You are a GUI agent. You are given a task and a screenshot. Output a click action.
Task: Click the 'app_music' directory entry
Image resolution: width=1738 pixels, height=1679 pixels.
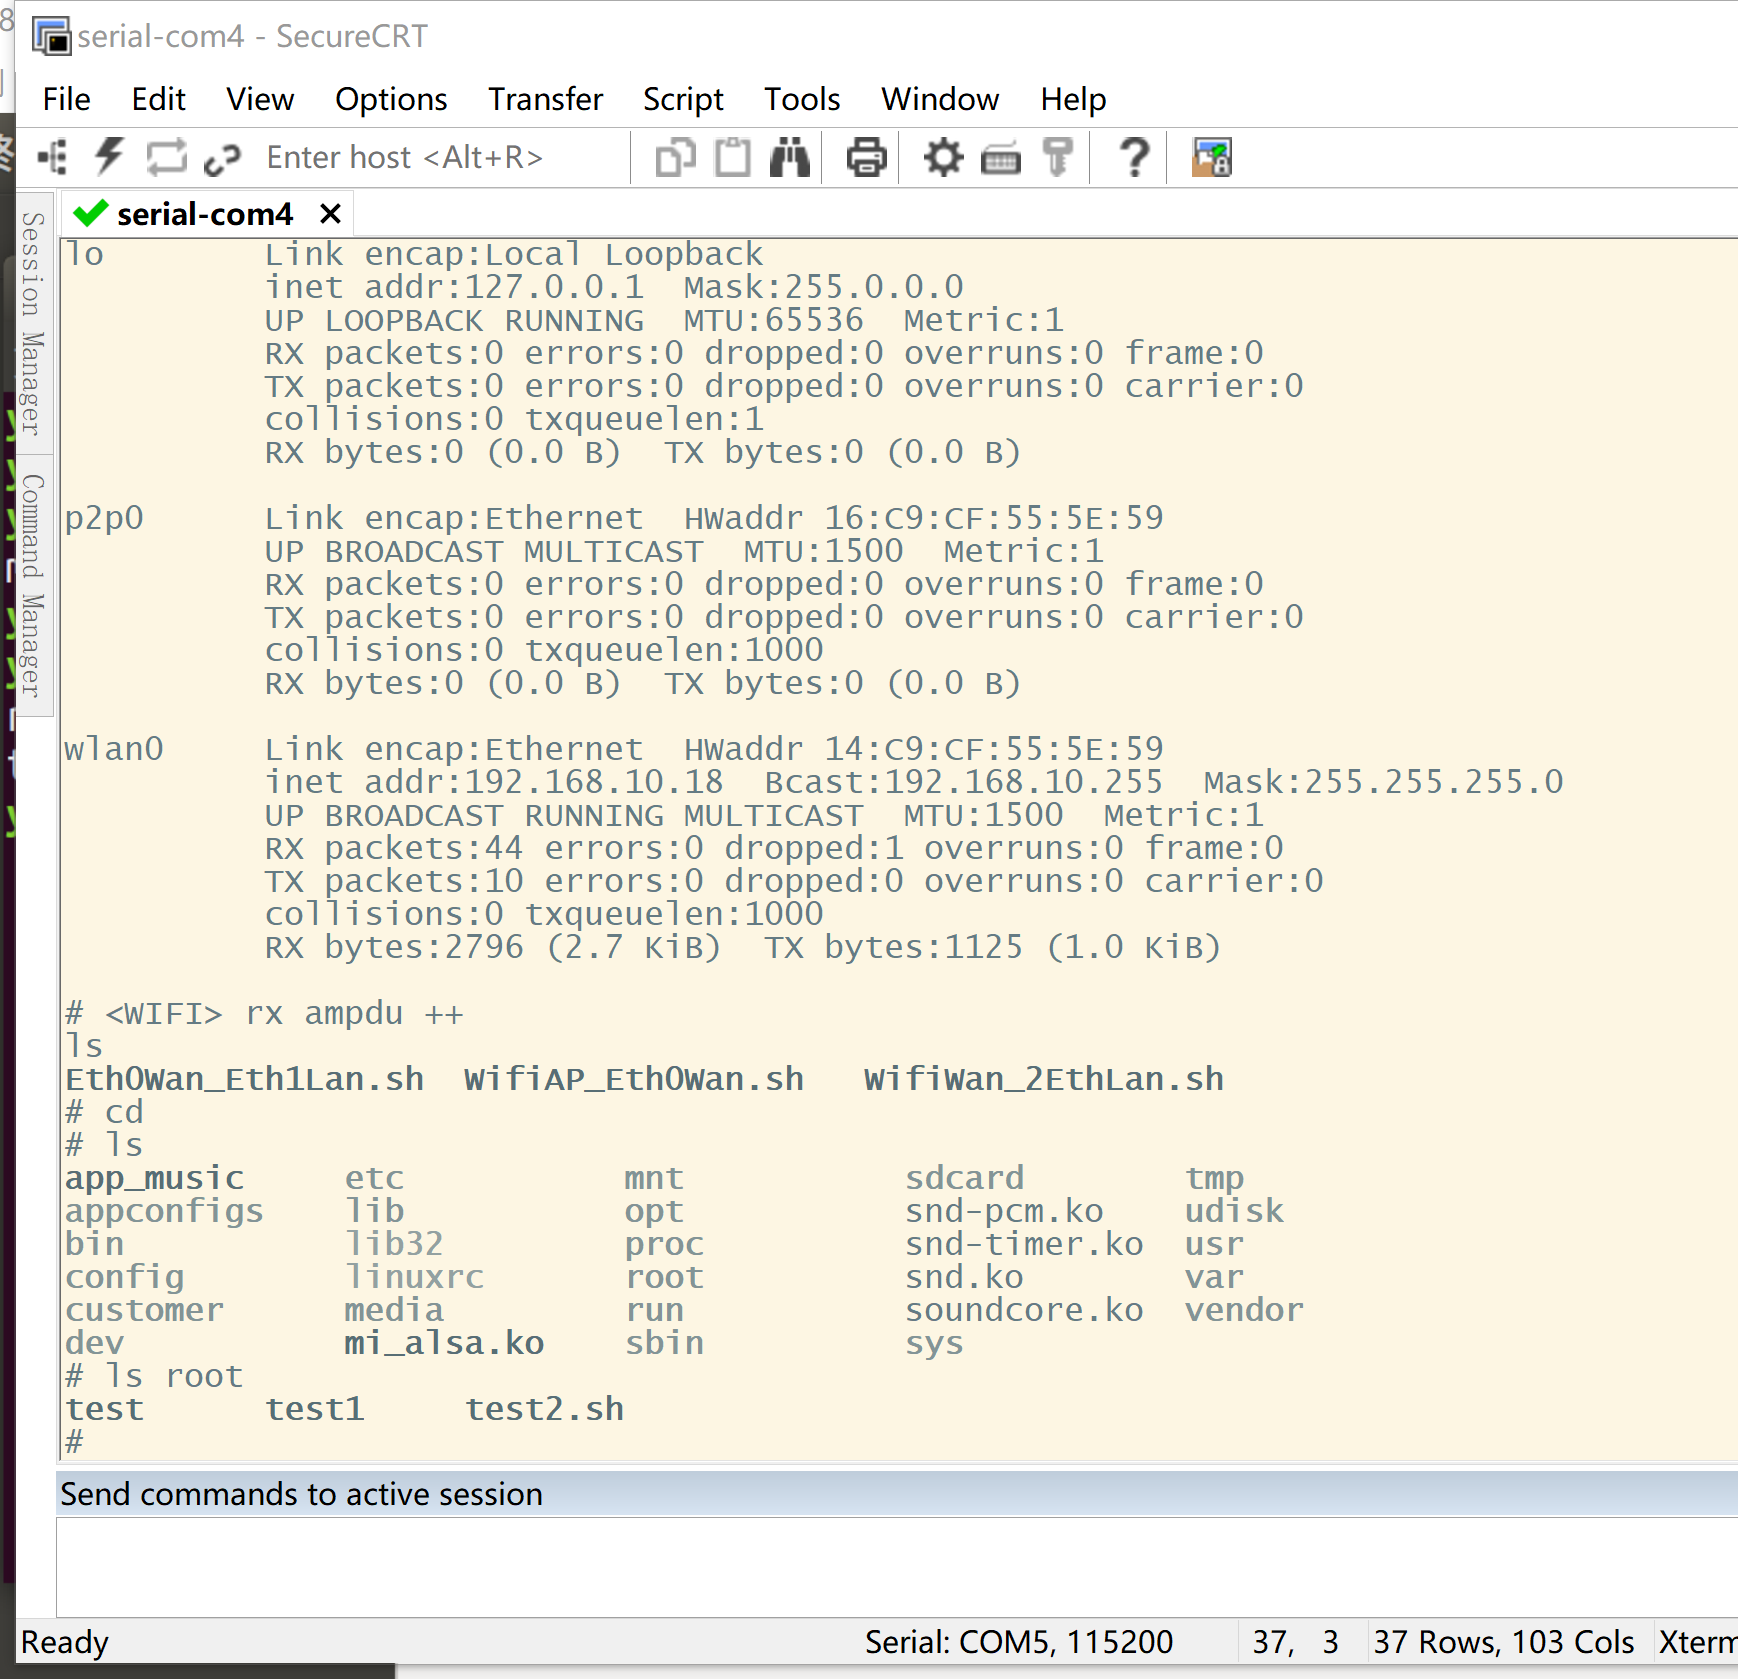[154, 1178]
